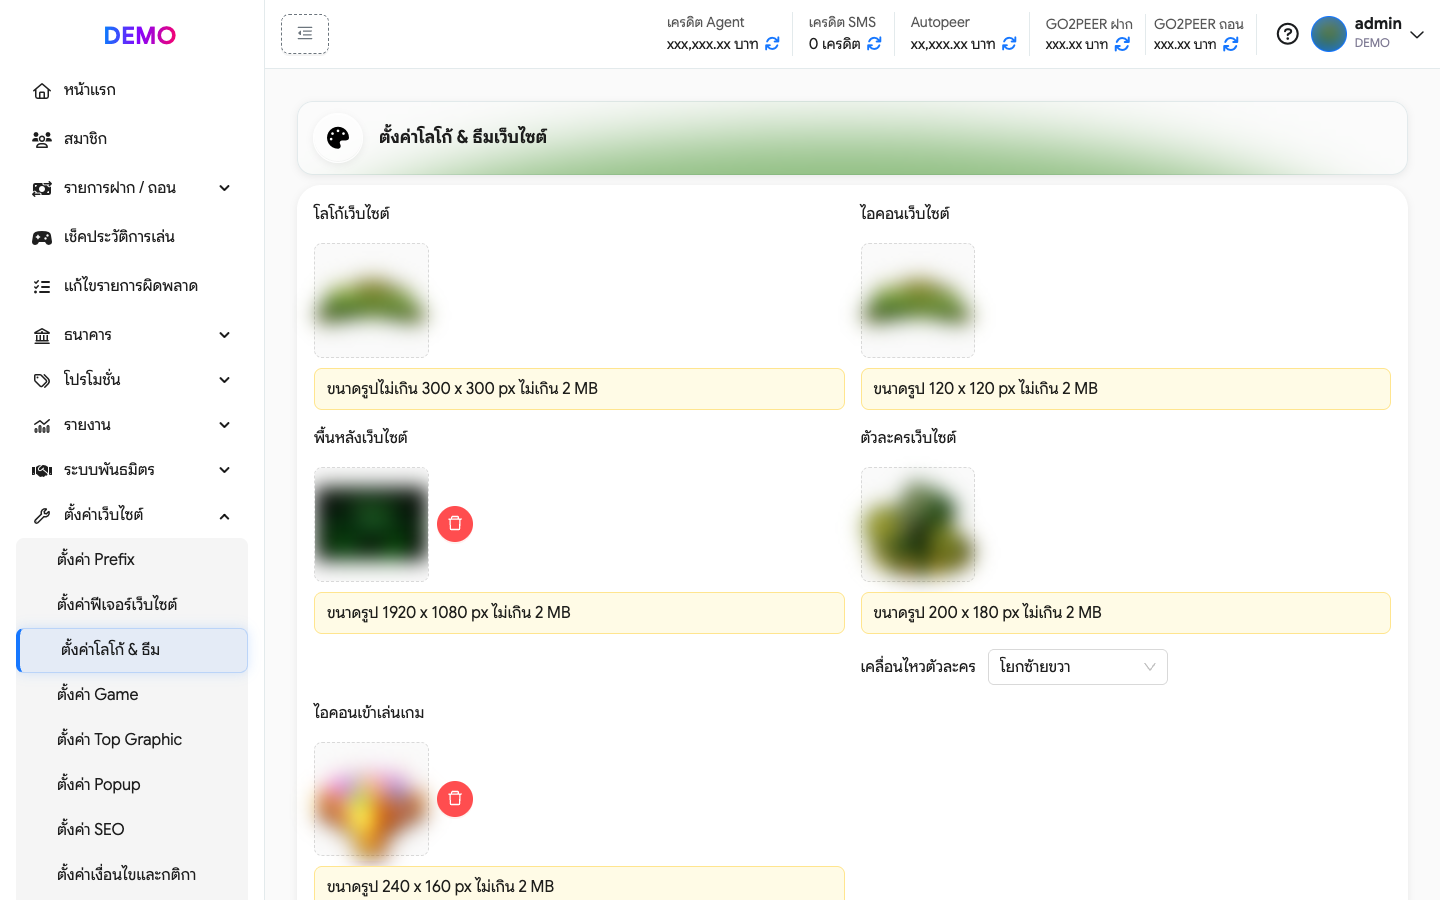Image resolution: width=1440 pixels, height=900 pixels.
Task: Refresh the เครดิต Agent balance
Action: 772,44
